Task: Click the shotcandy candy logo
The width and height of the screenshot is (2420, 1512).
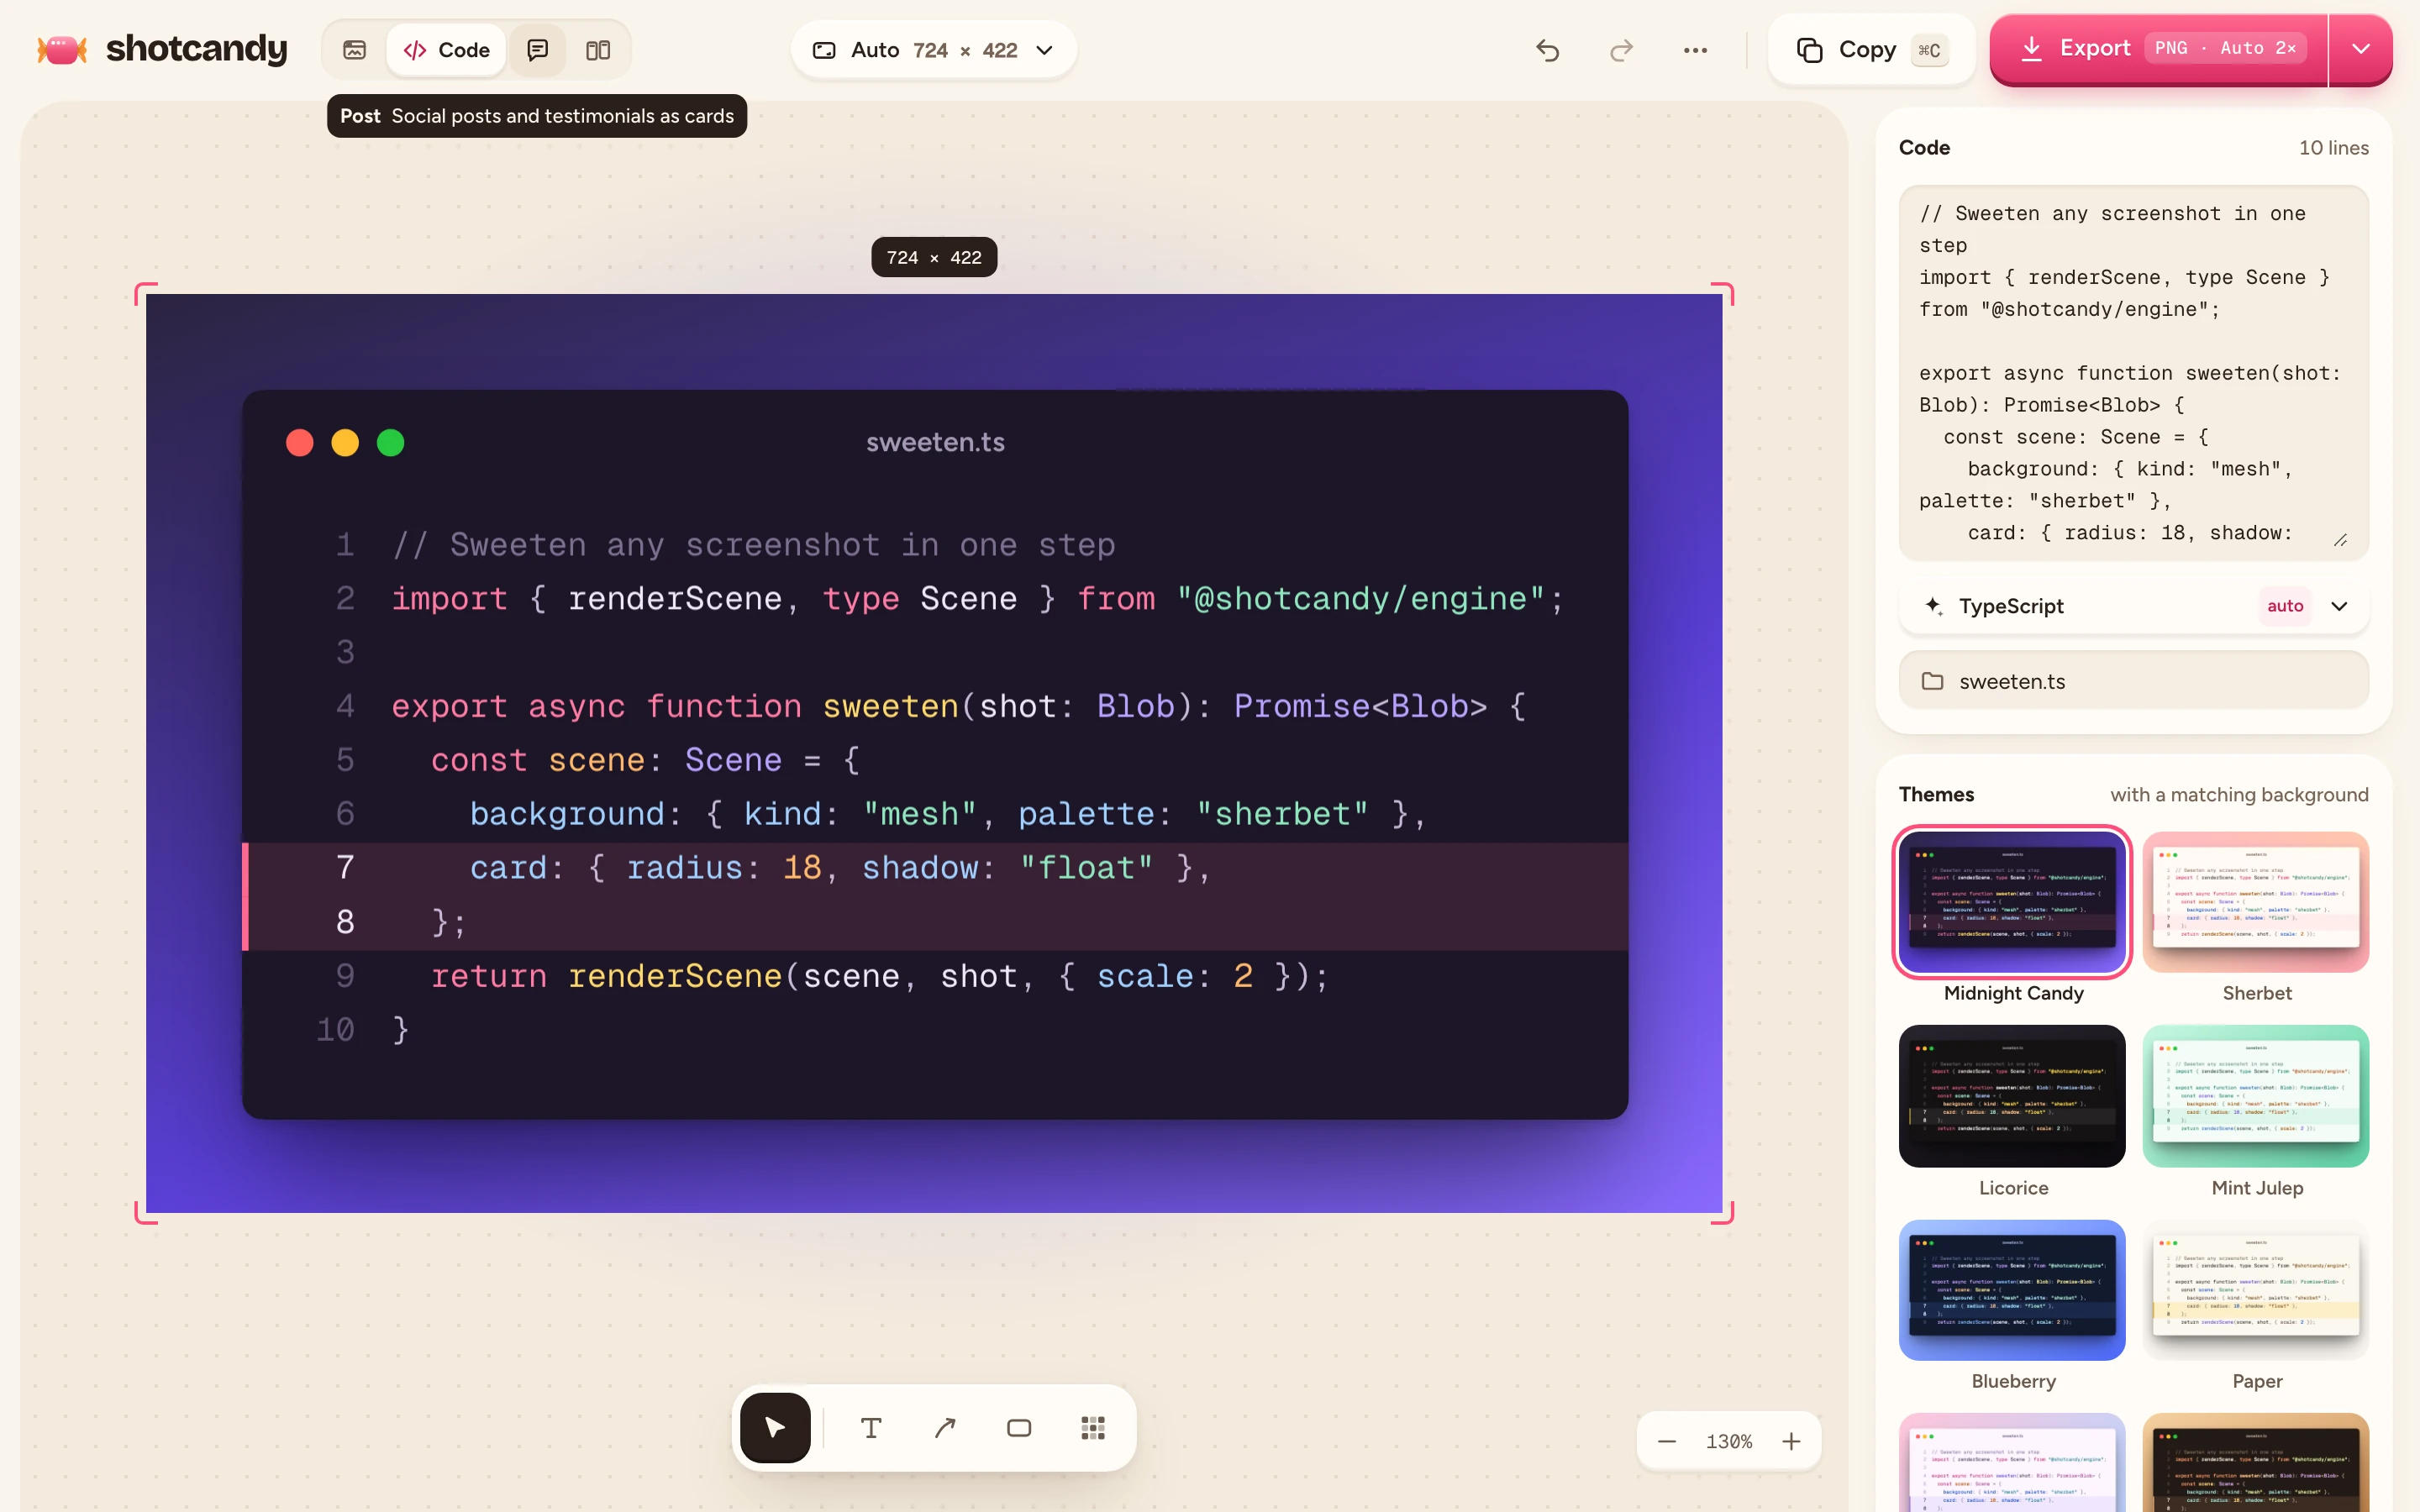Action: pyautogui.click(x=62, y=49)
